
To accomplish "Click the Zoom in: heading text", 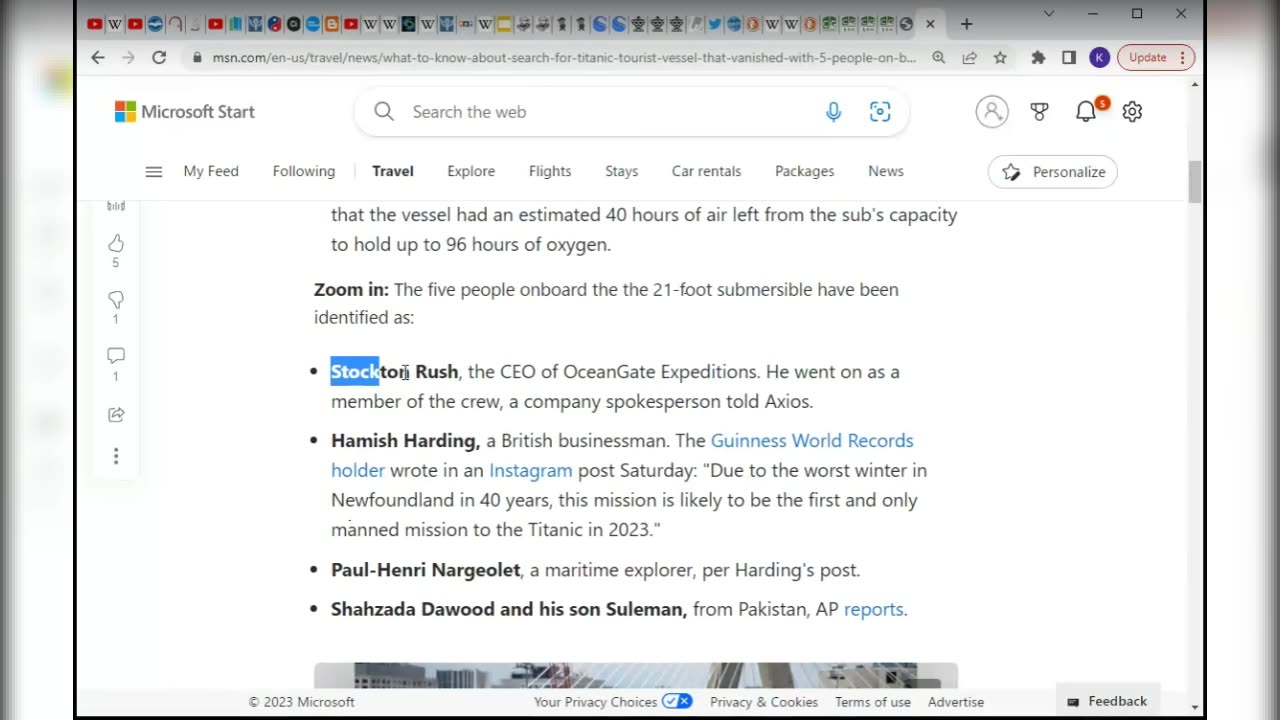I will 351,290.
